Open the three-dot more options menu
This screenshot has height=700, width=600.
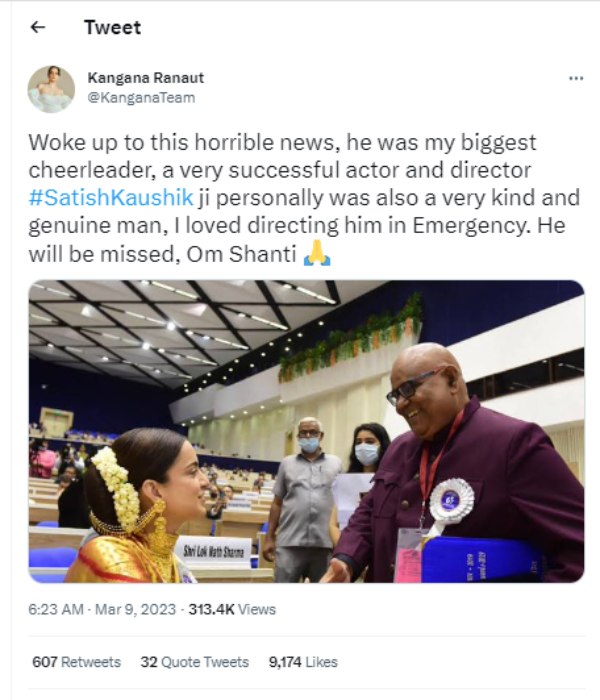(575, 78)
